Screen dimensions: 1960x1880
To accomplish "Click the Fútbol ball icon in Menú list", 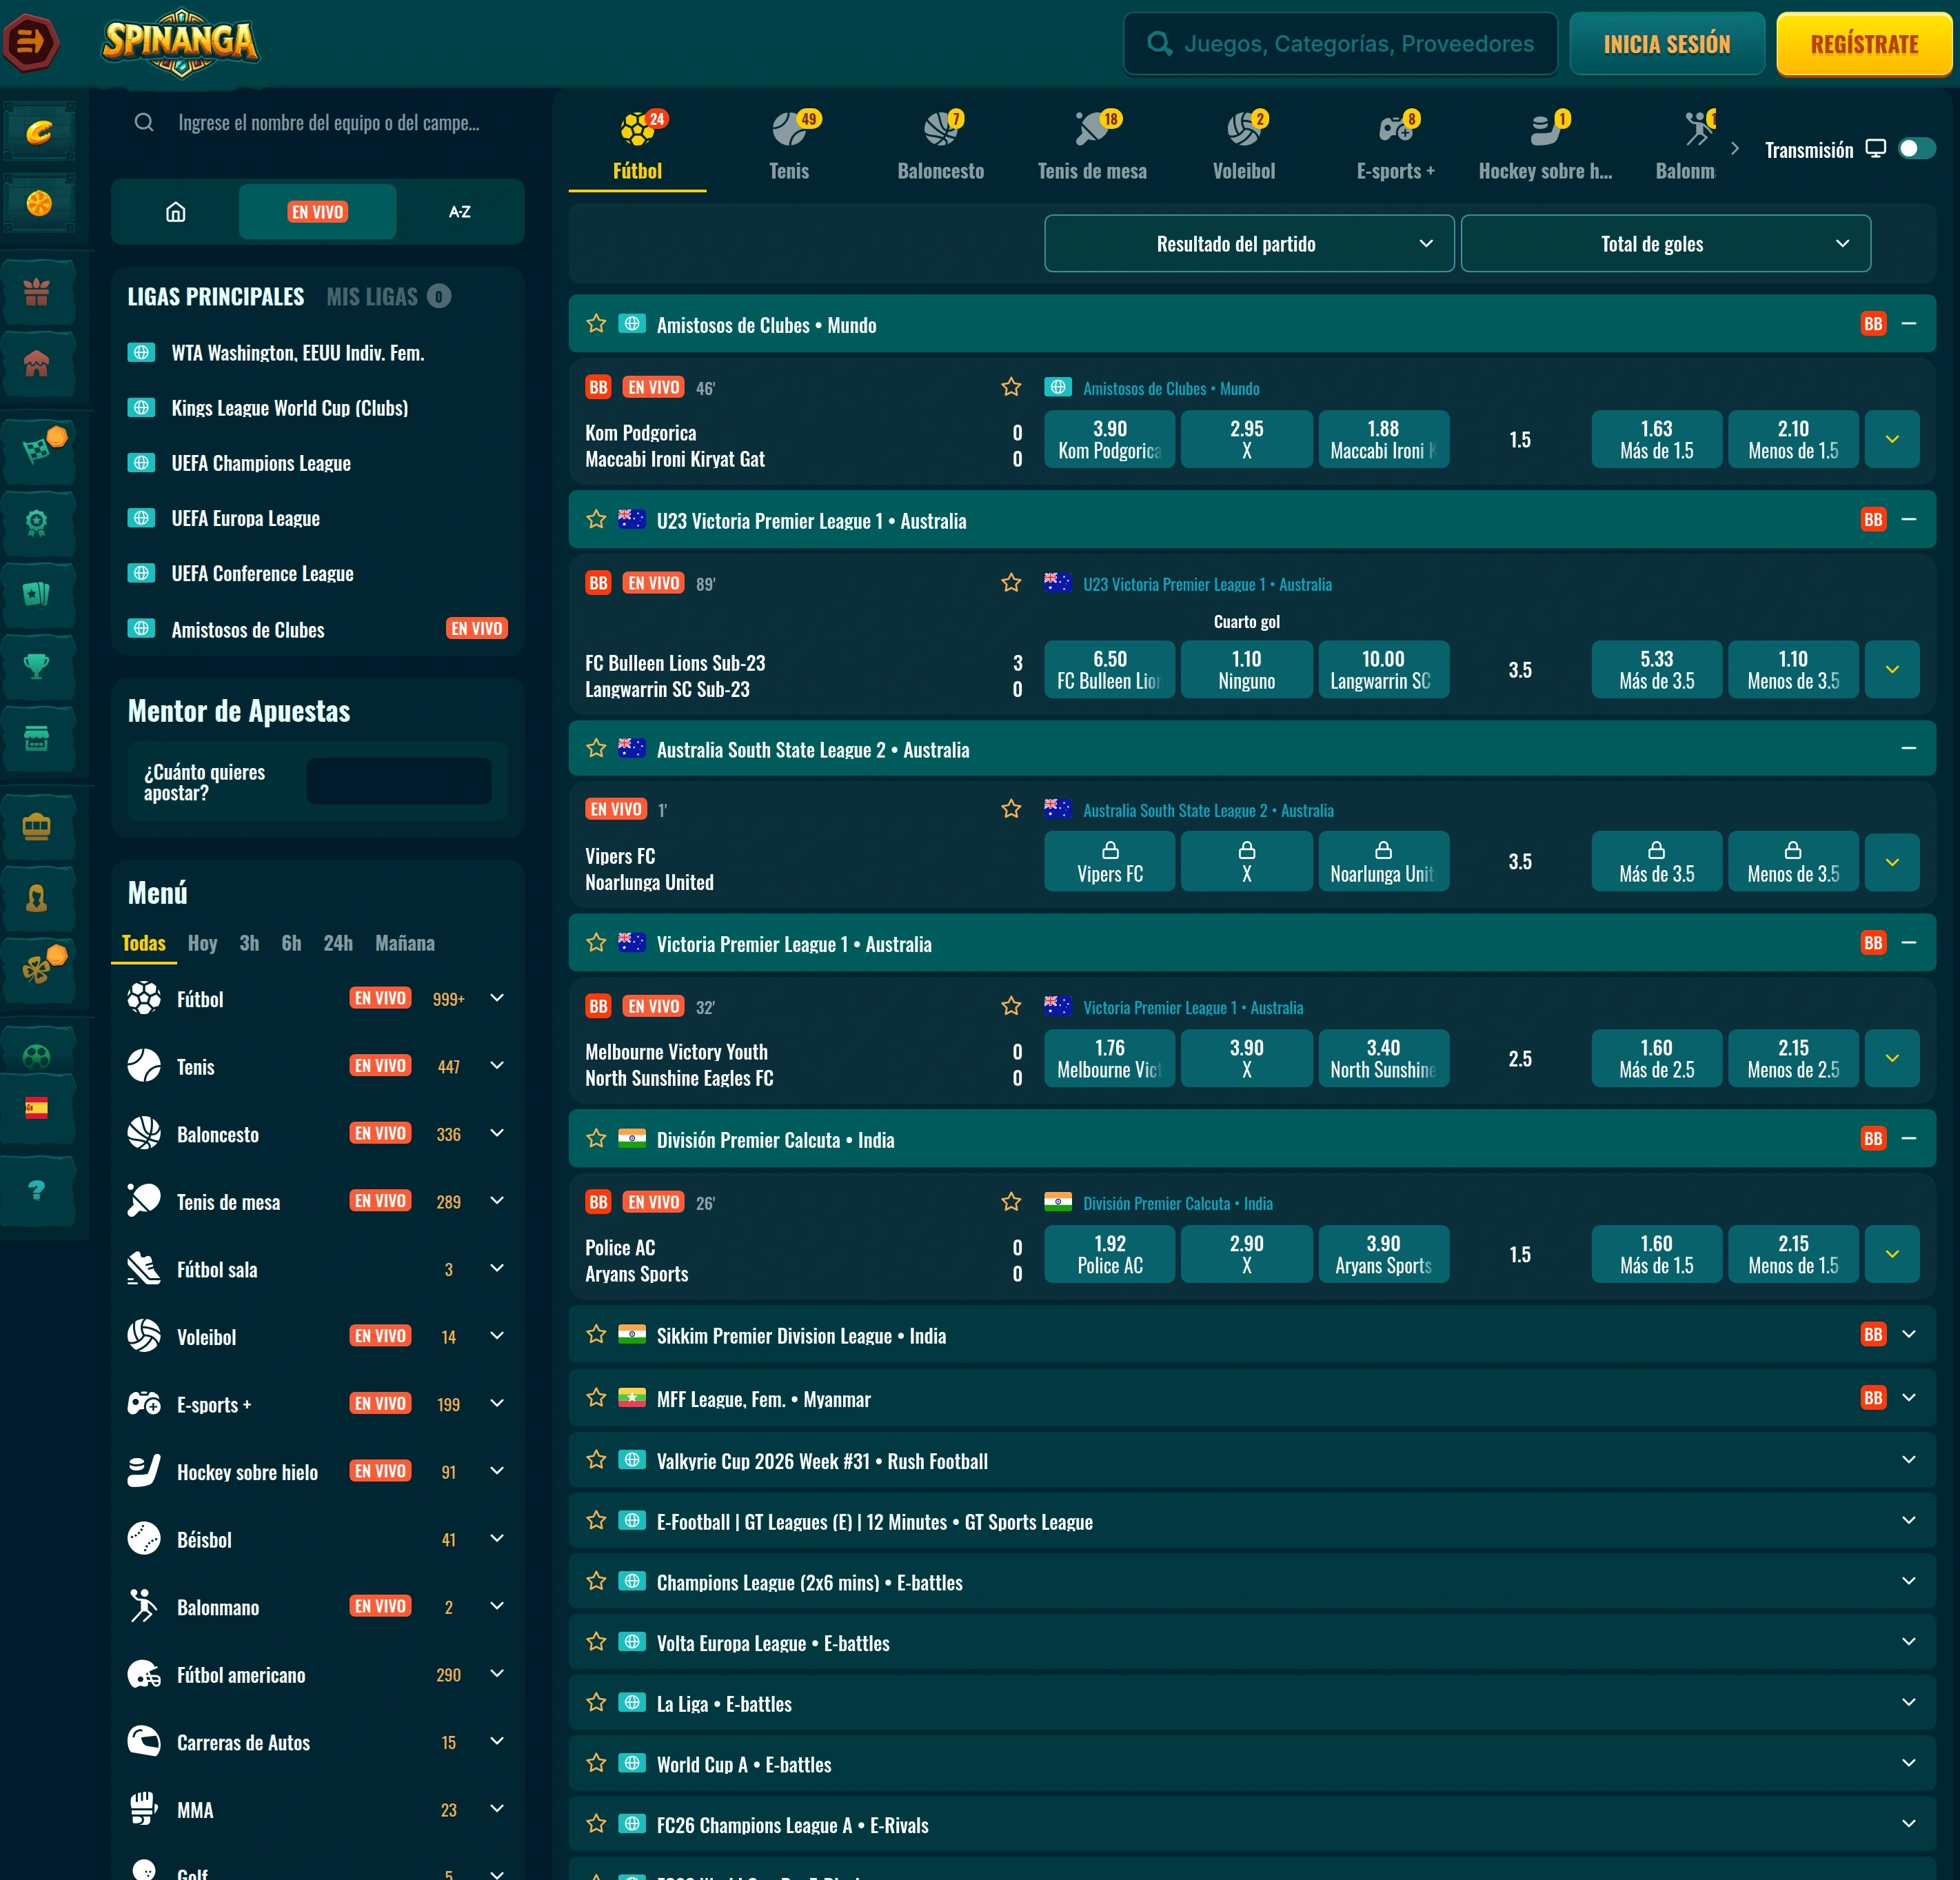I will 144,998.
